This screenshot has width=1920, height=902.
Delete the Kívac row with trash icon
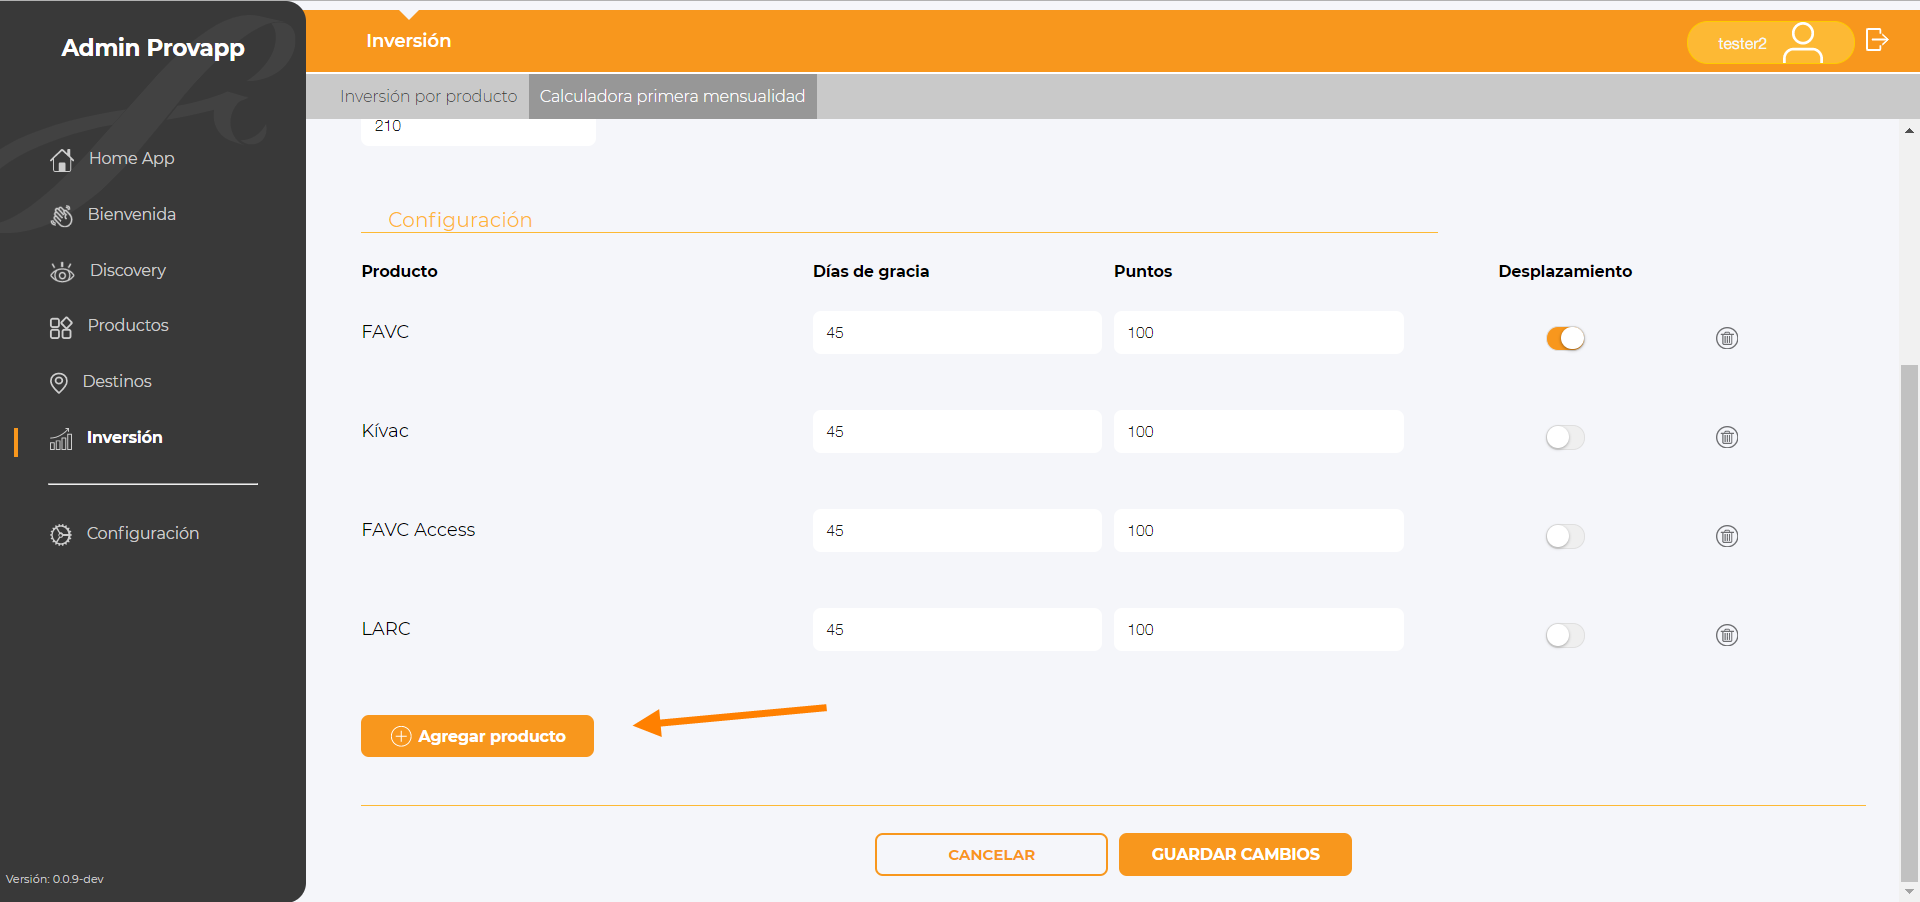click(x=1727, y=437)
